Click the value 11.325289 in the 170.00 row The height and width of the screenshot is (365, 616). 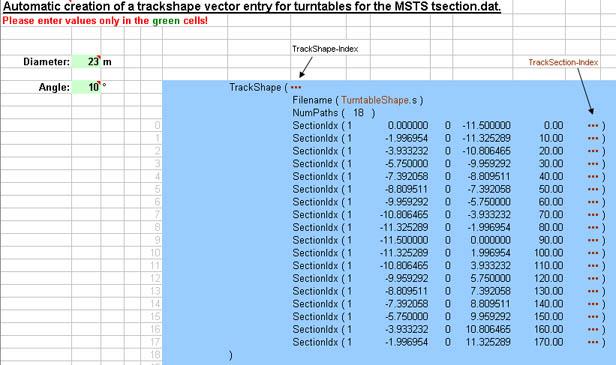tap(488, 342)
